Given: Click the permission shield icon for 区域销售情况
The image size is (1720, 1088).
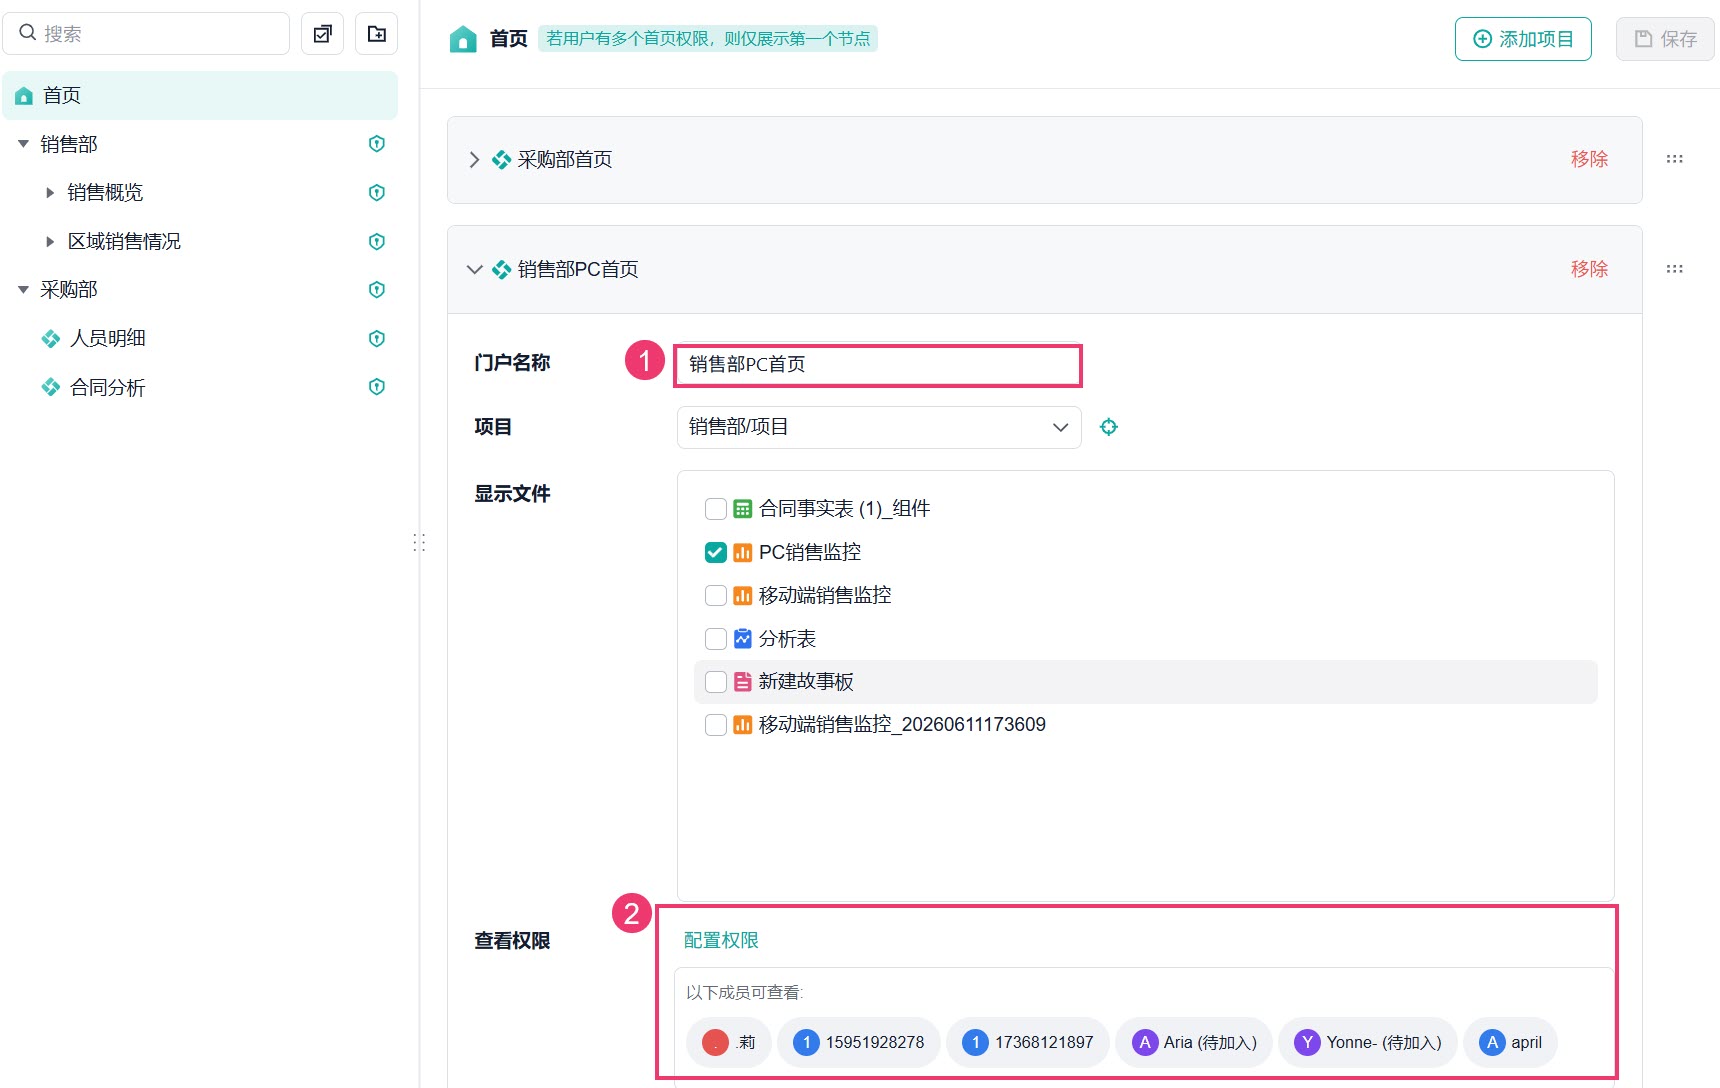Looking at the screenshot, I should pos(377,241).
